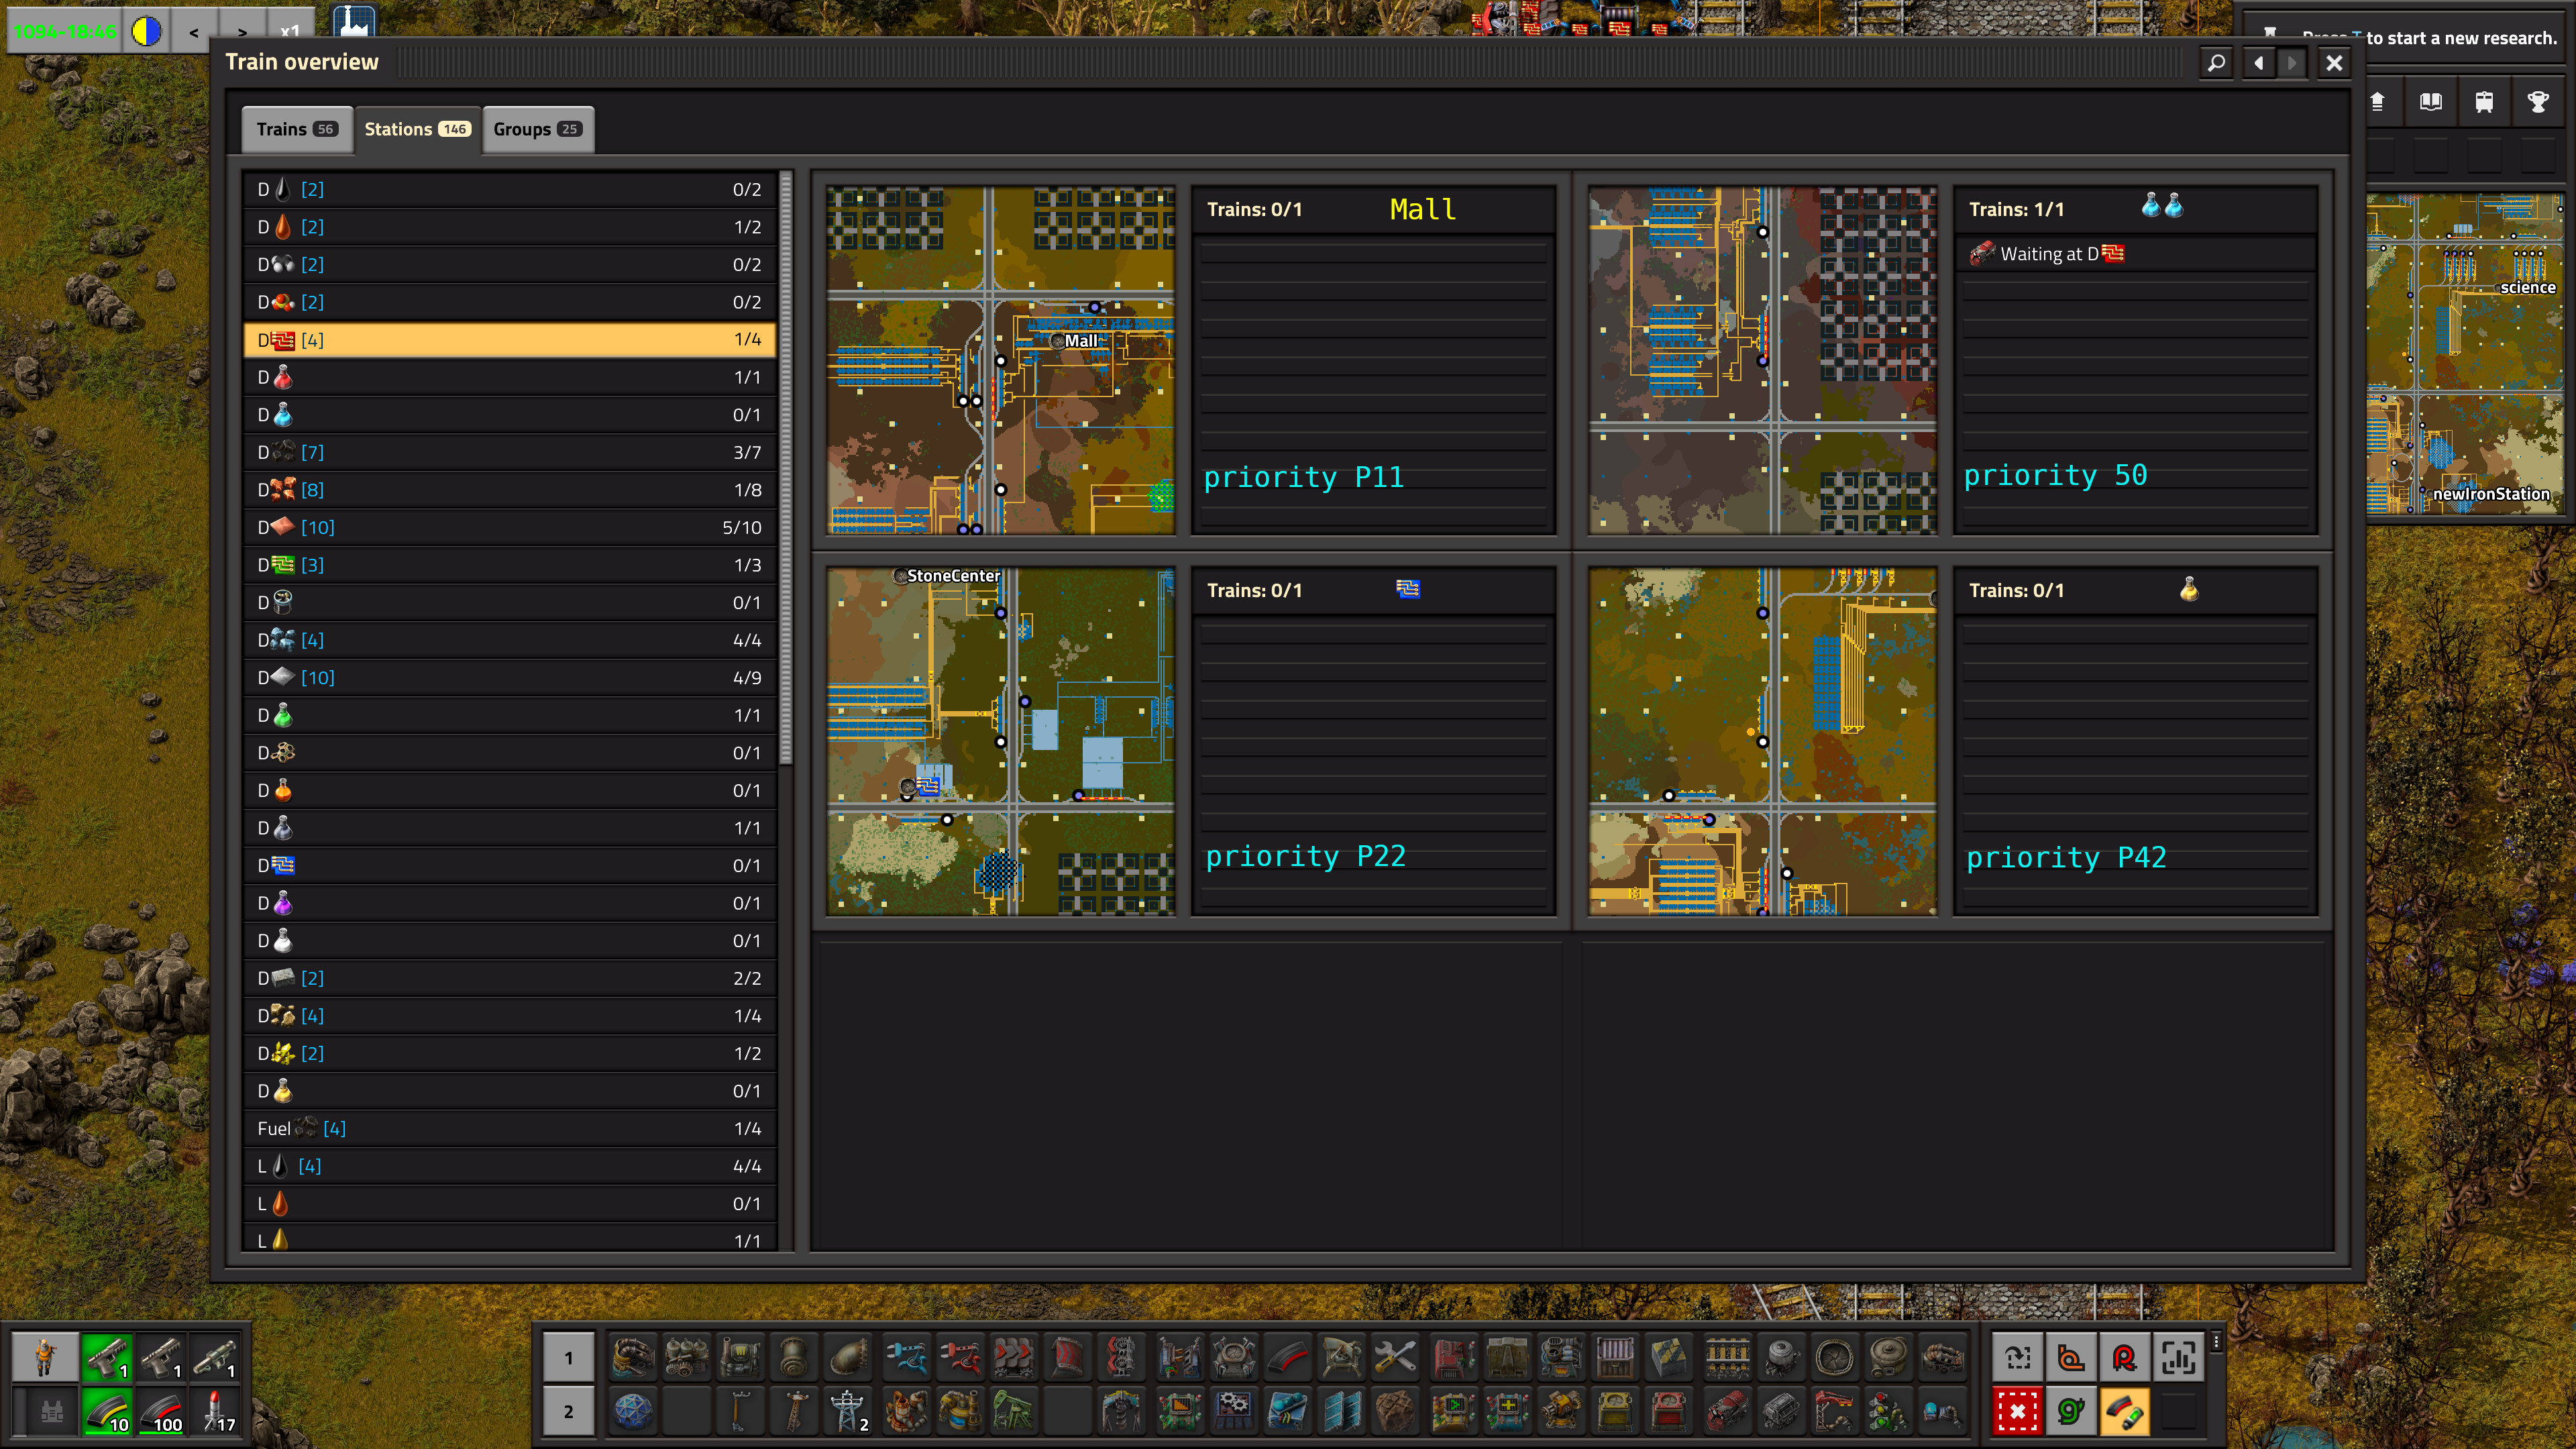
Task: Pick the fast inserter from quickbar
Action: coord(906,1357)
